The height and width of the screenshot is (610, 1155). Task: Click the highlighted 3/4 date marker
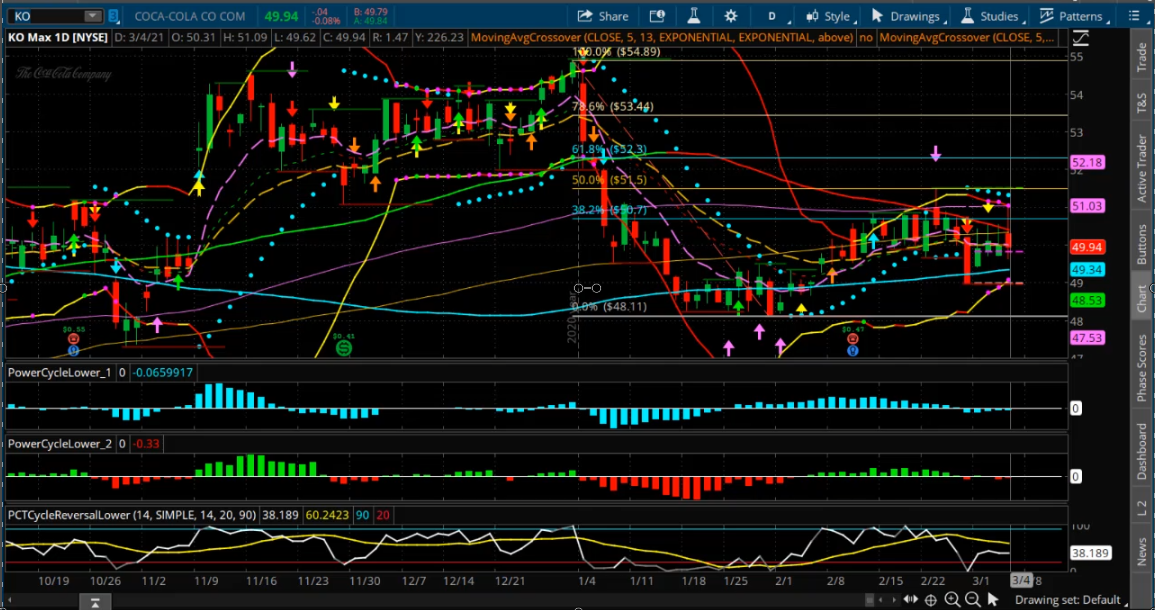point(1020,581)
